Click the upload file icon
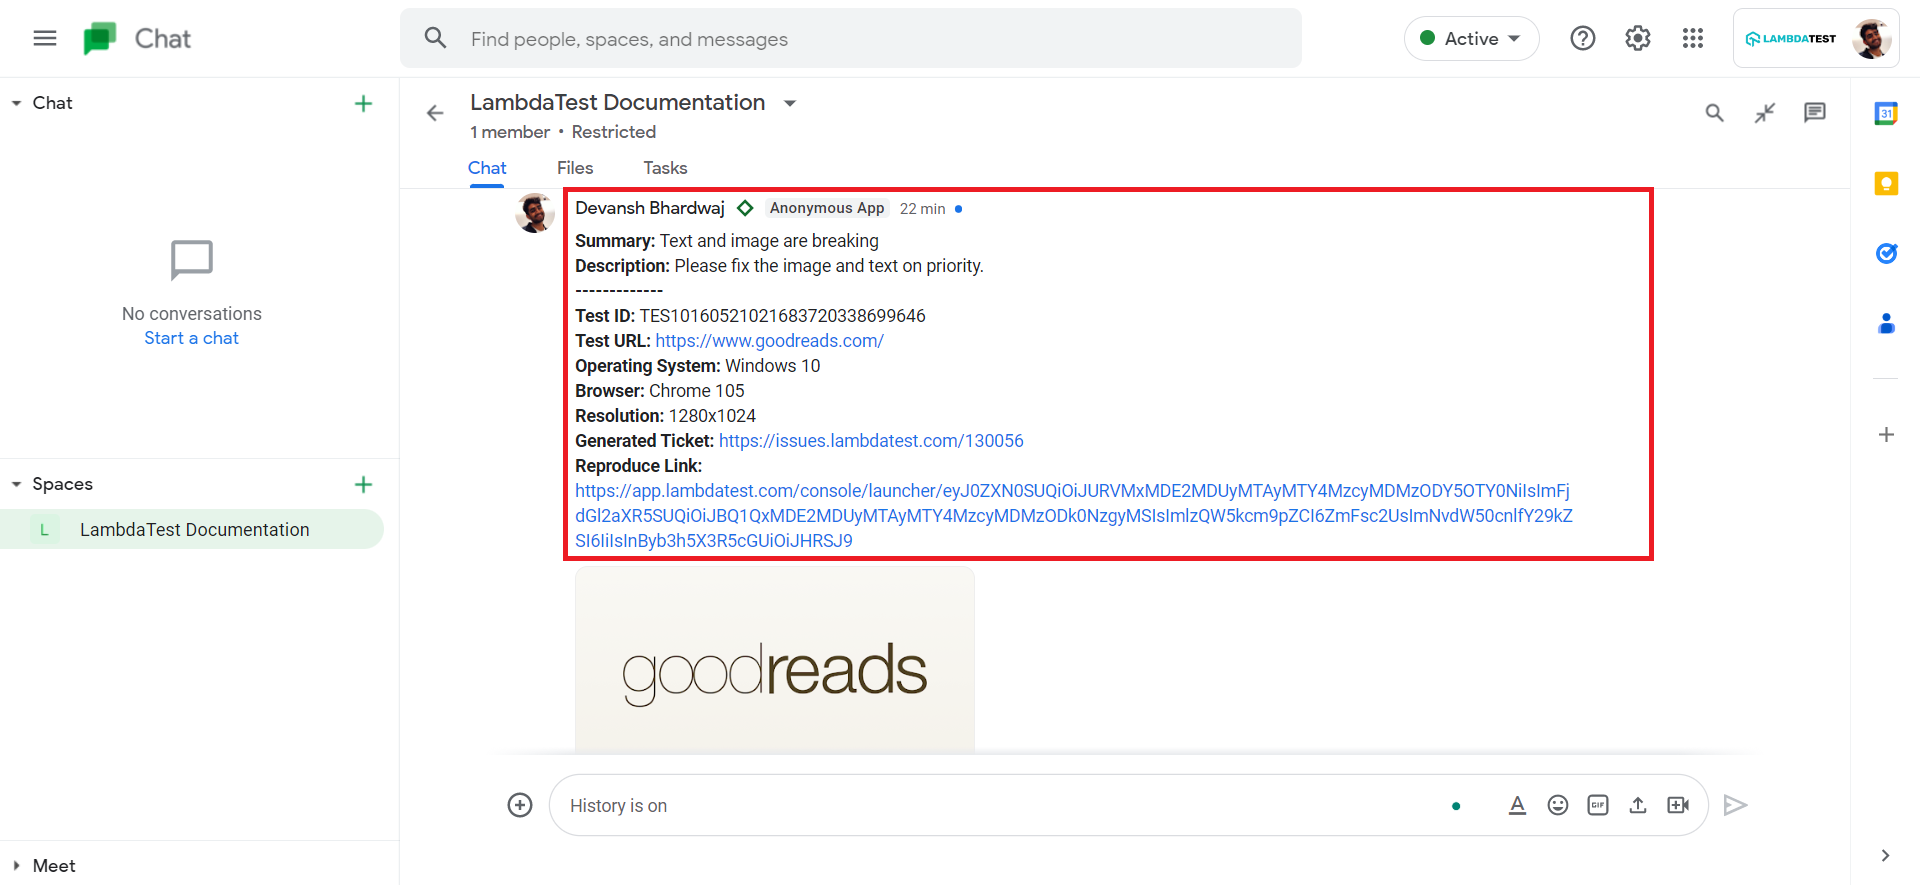The image size is (1920, 885). (1637, 805)
